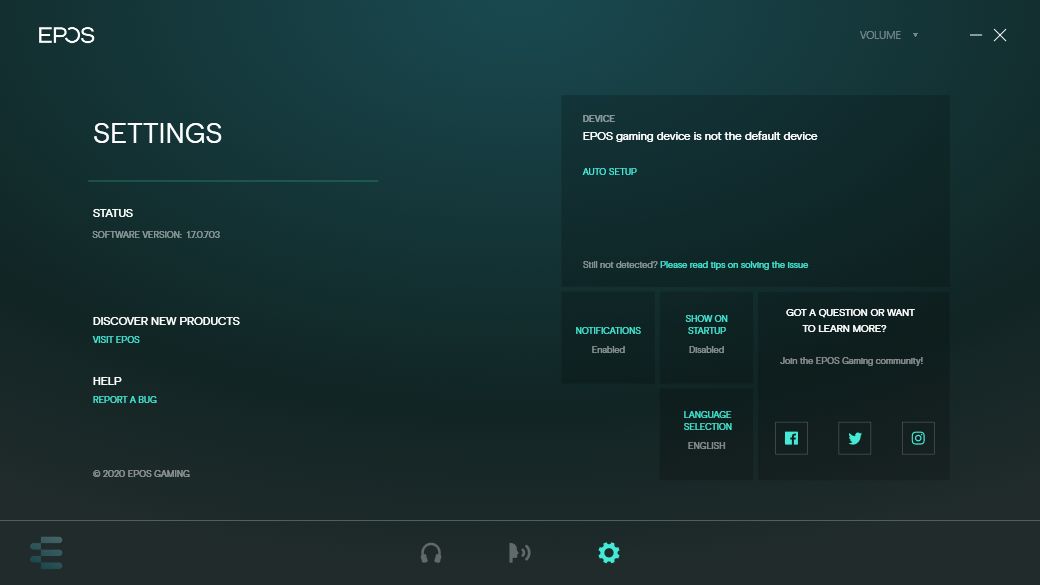Follow the Visit EPOS link

[116, 340]
